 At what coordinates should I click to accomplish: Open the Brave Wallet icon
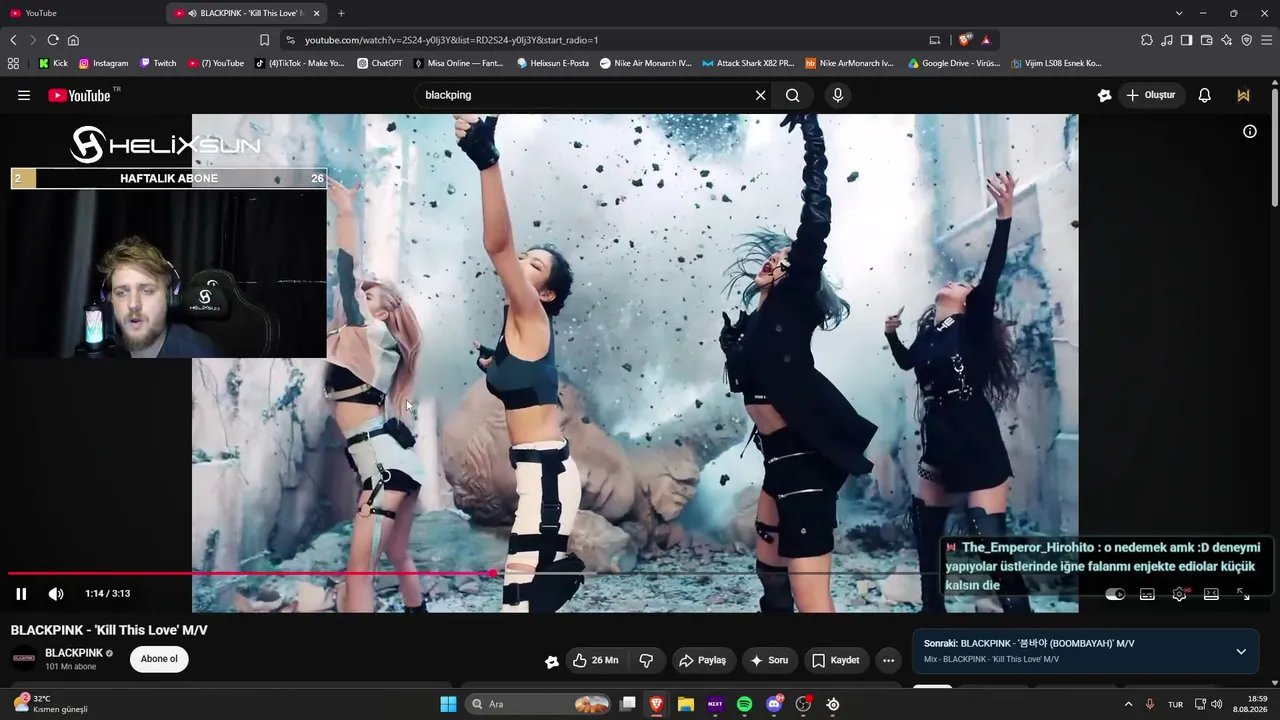tap(1206, 40)
